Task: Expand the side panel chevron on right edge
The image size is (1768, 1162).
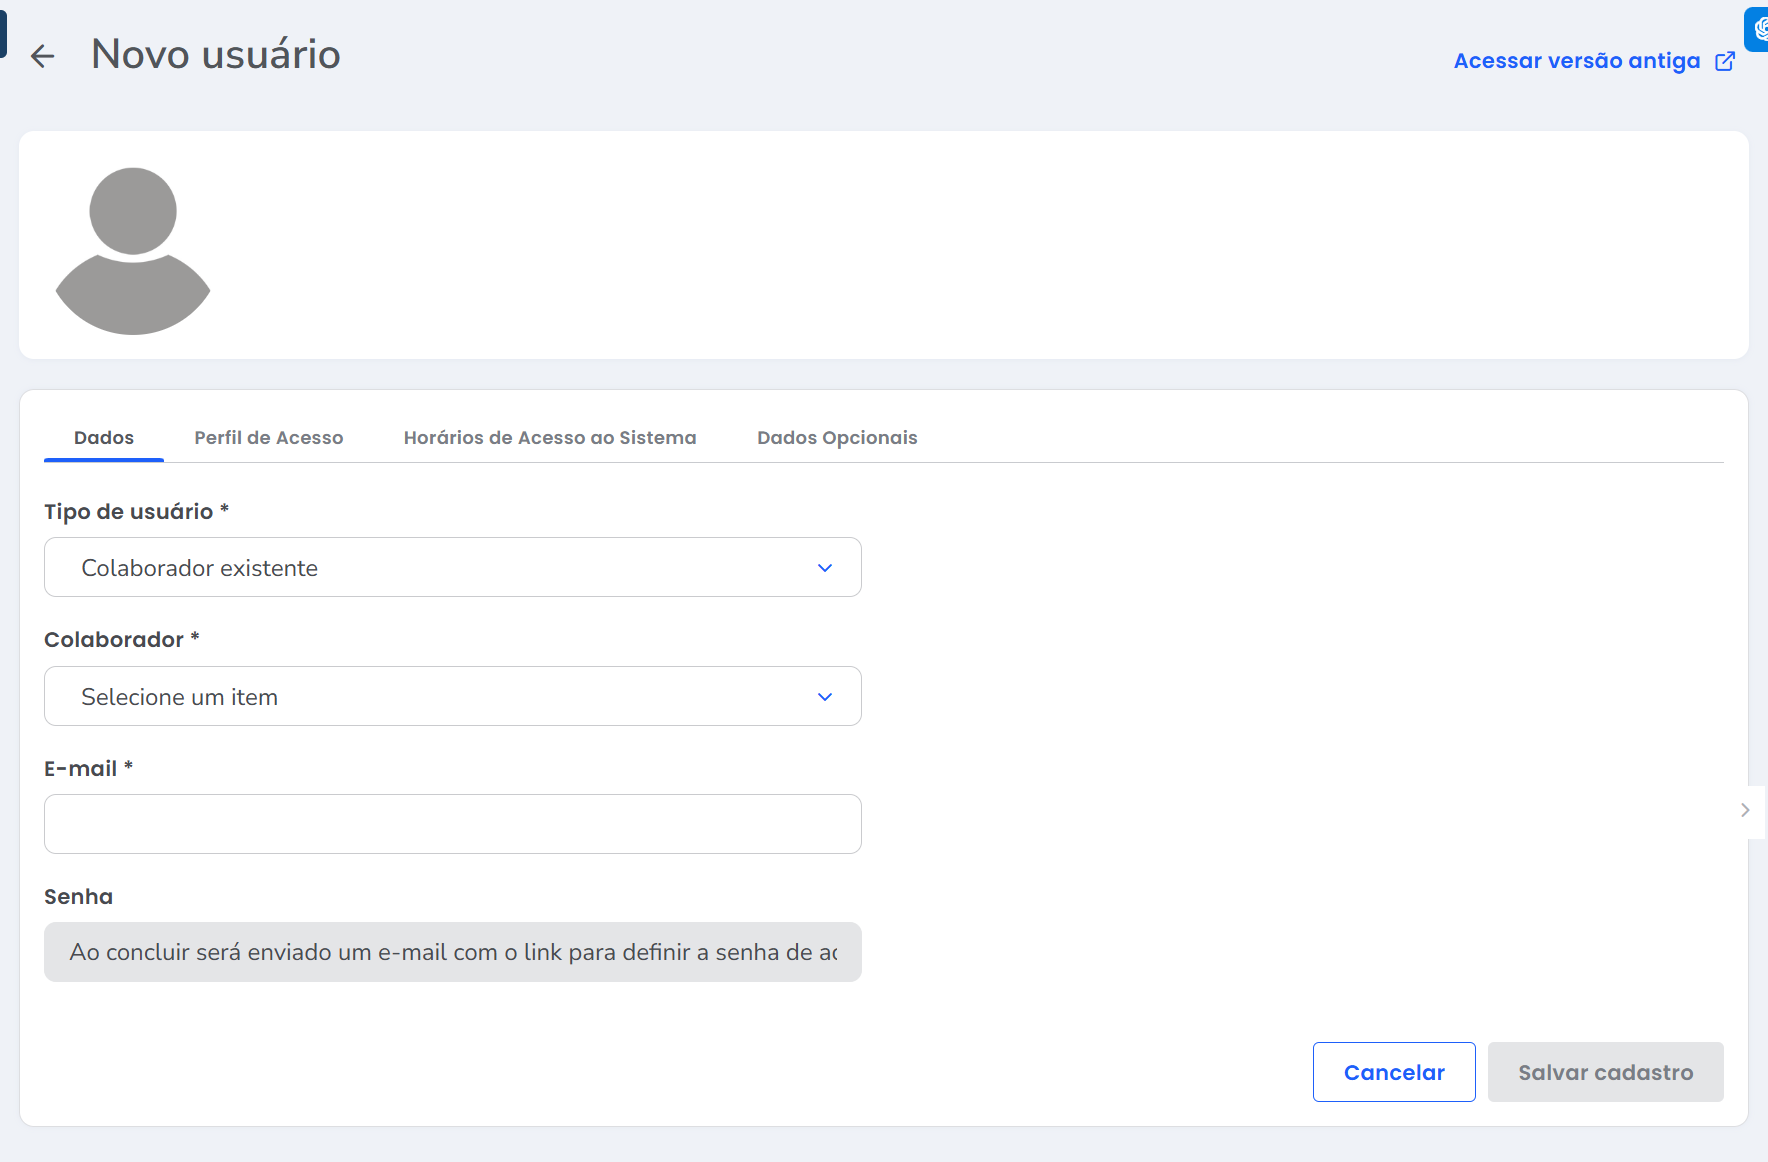Action: [1745, 810]
